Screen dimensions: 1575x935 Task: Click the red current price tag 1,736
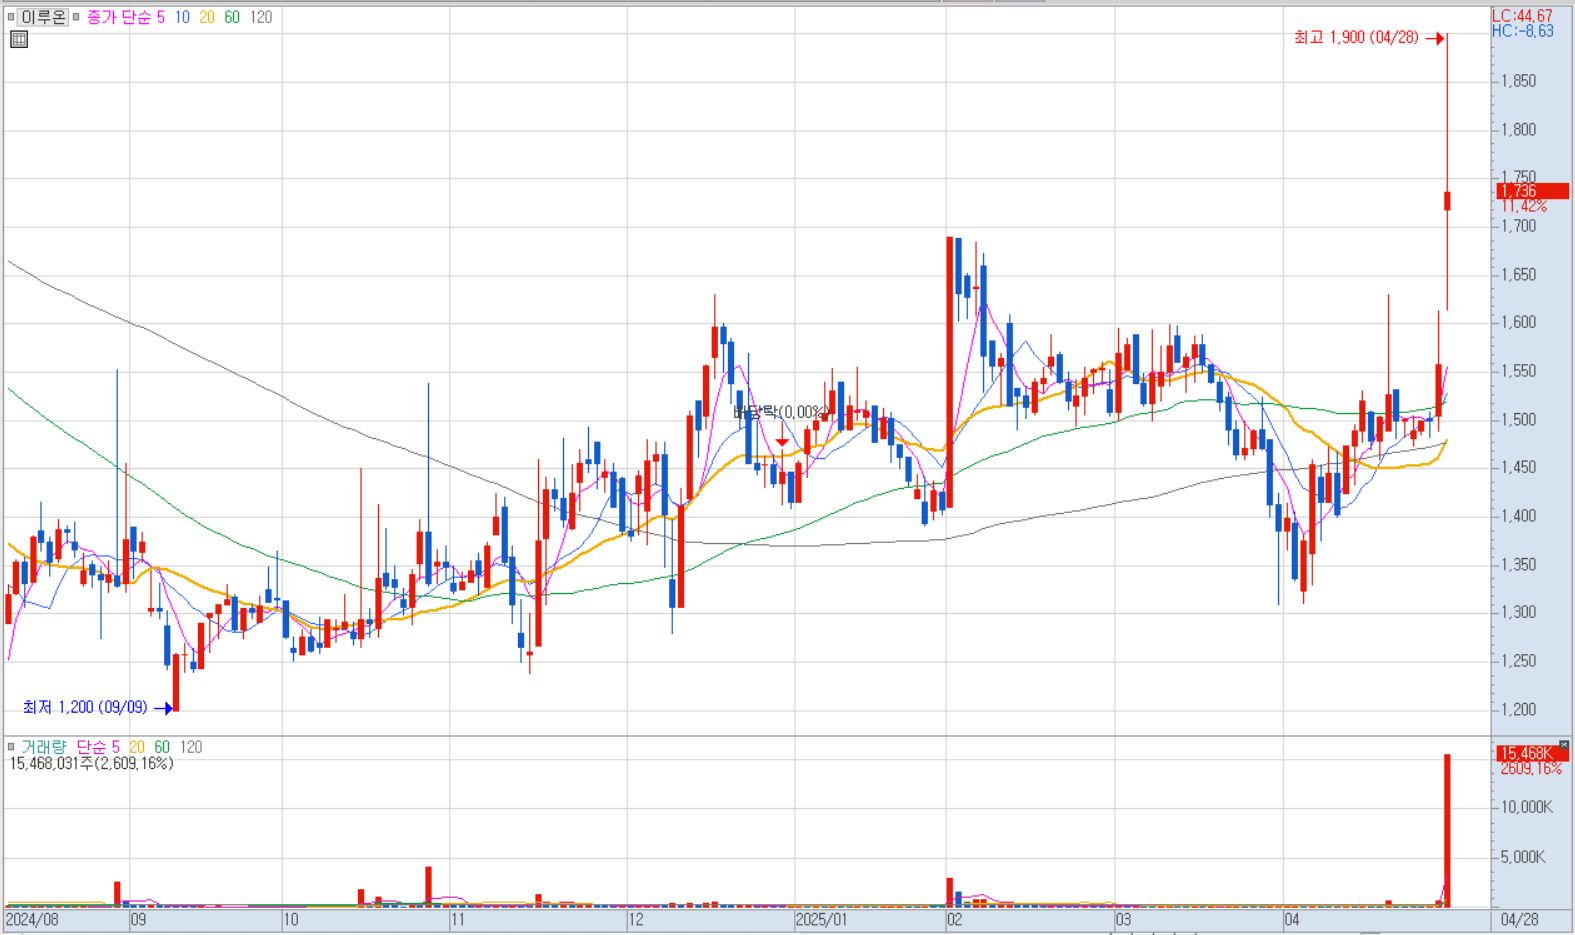click(x=1532, y=191)
